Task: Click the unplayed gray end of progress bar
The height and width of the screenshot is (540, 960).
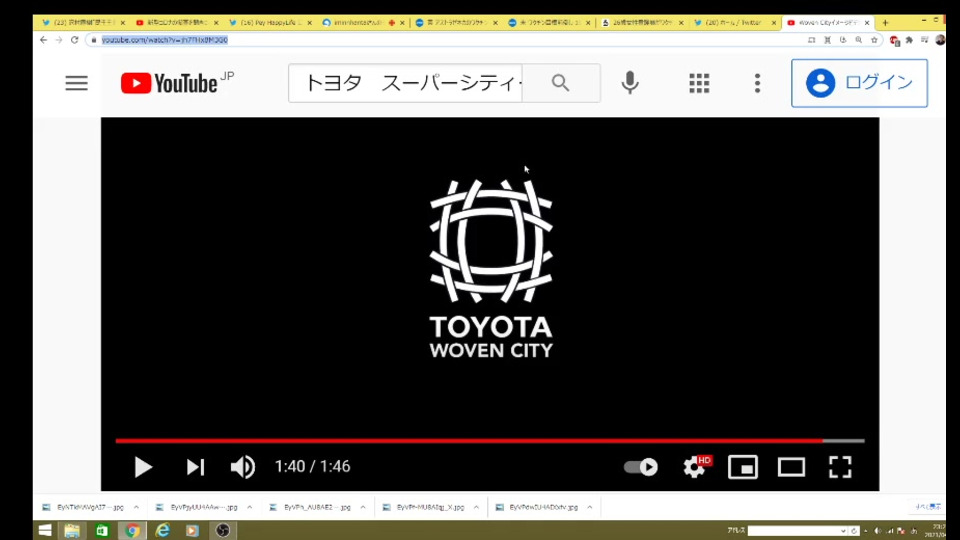Action: pyautogui.click(x=844, y=440)
